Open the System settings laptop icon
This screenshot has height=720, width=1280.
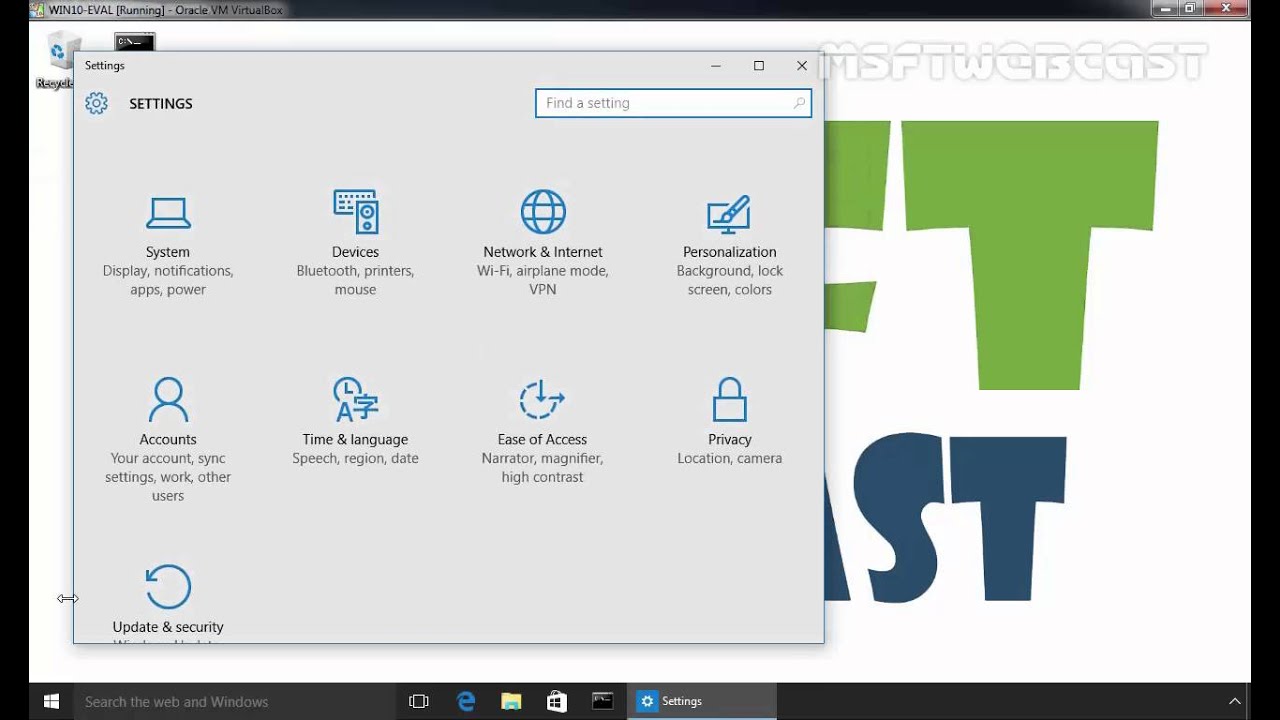[168, 213]
